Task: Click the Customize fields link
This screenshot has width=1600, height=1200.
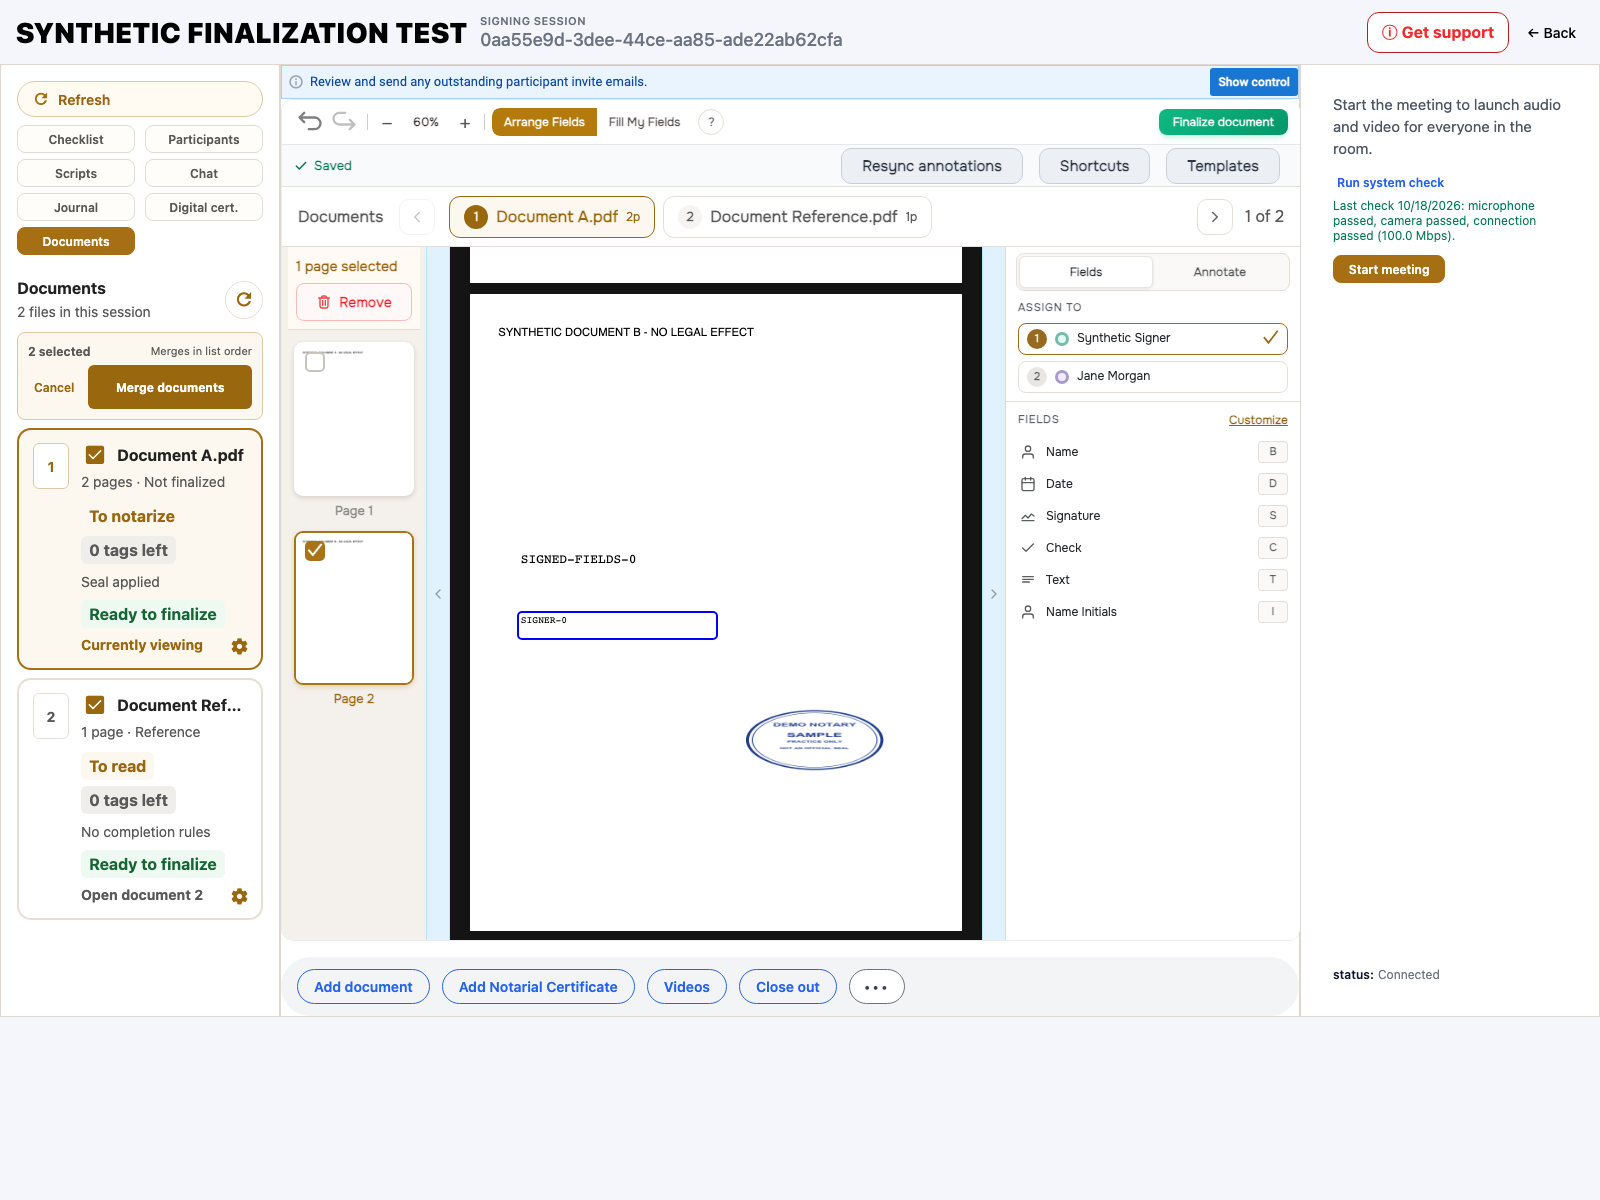Action: click(x=1258, y=420)
